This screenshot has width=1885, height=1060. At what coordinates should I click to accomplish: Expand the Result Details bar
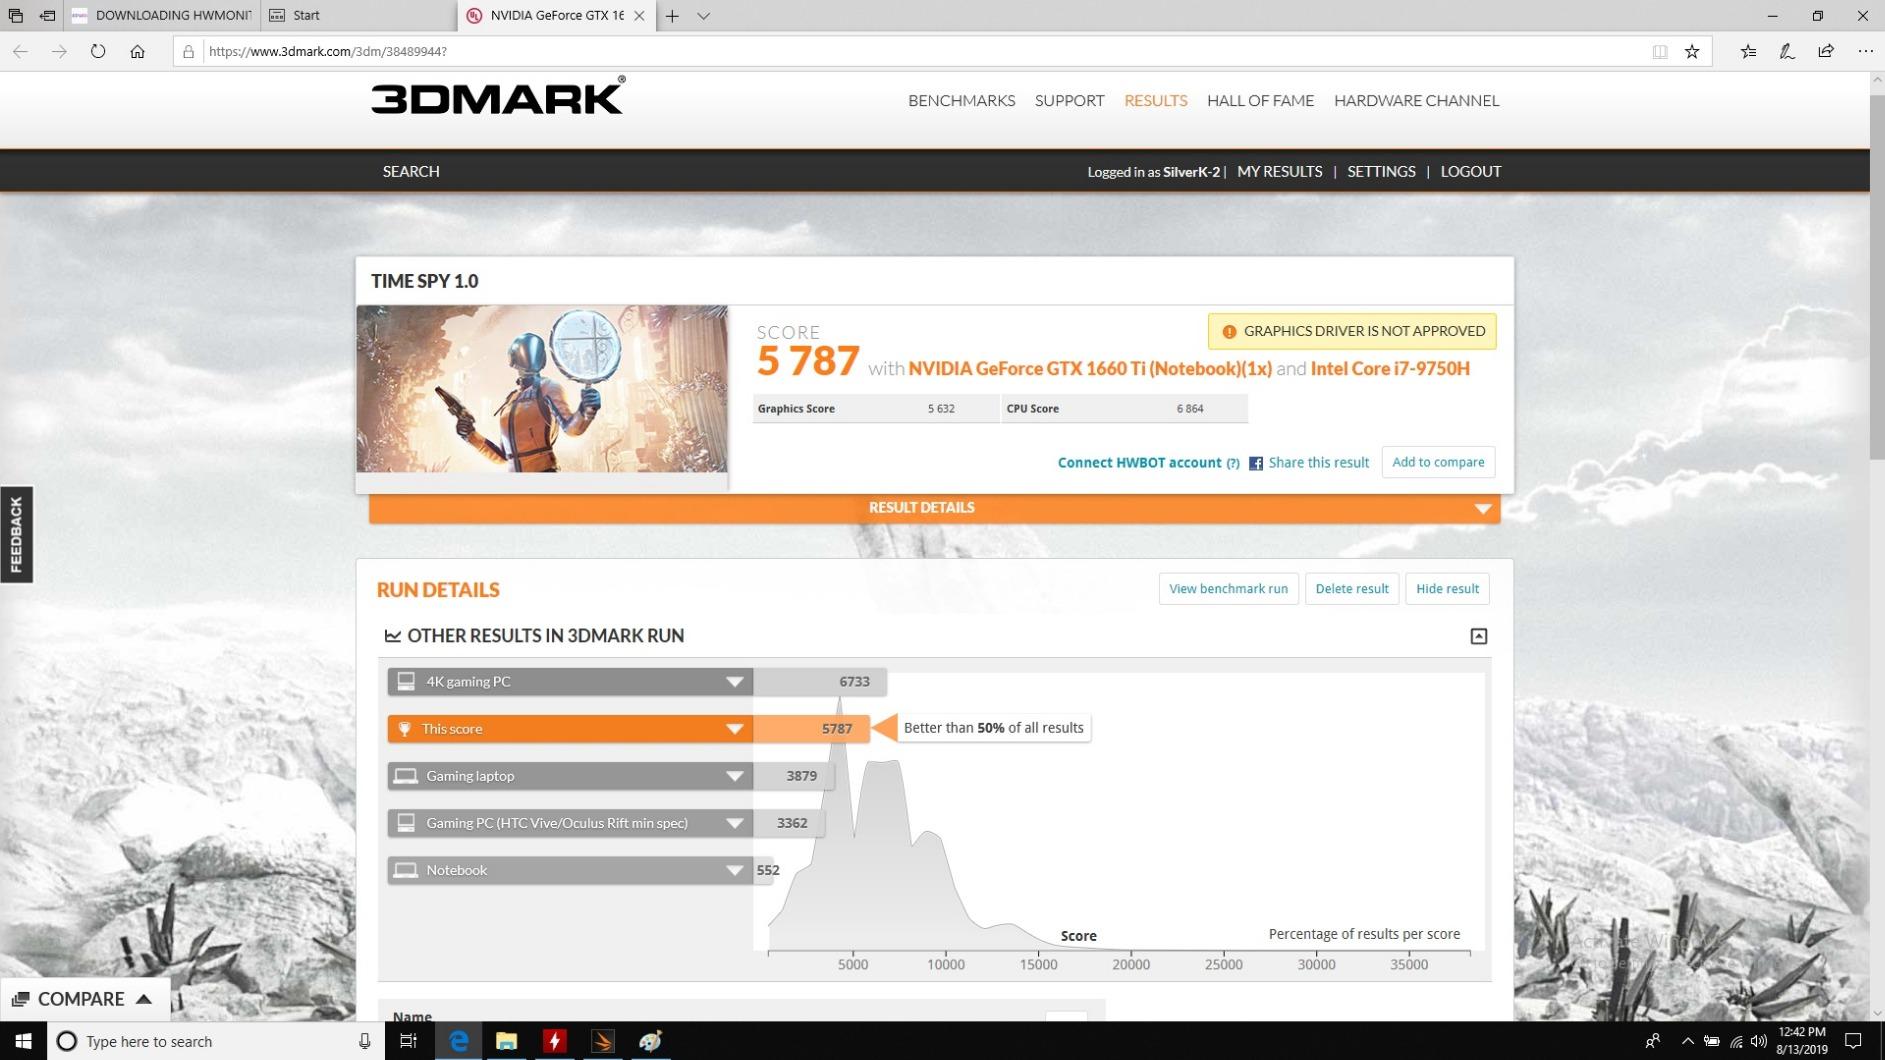tap(934, 508)
